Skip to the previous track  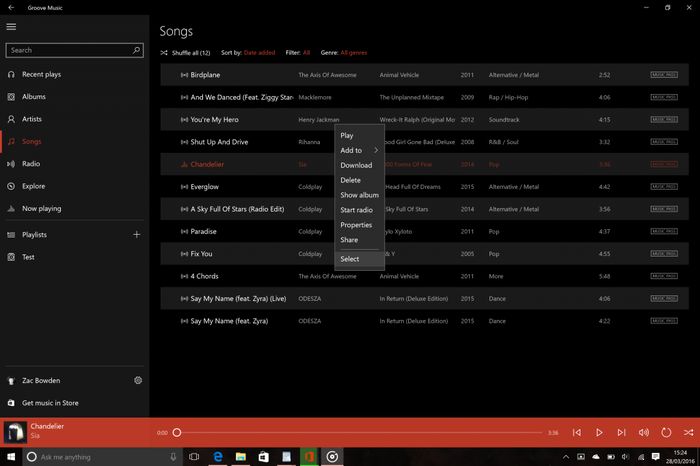pyautogui.click(x=577, y=432)
